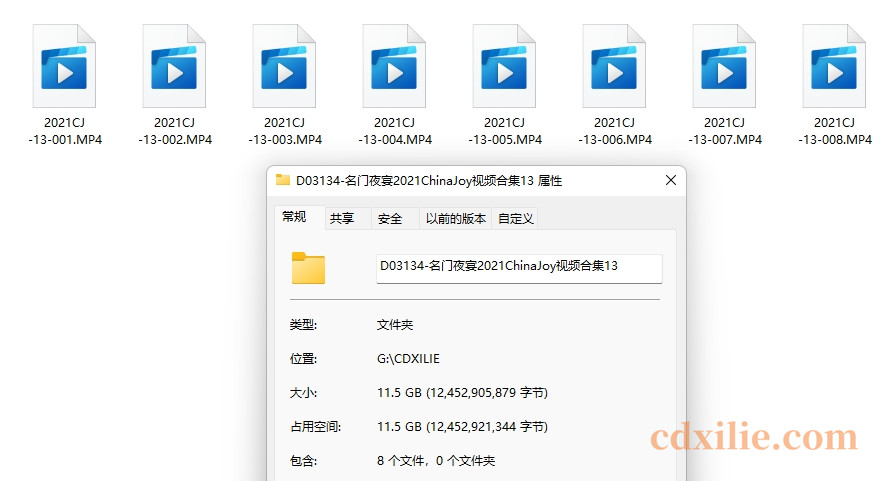
Task: Switch to the 以前的版本 tab
Action: click(456, 219)
